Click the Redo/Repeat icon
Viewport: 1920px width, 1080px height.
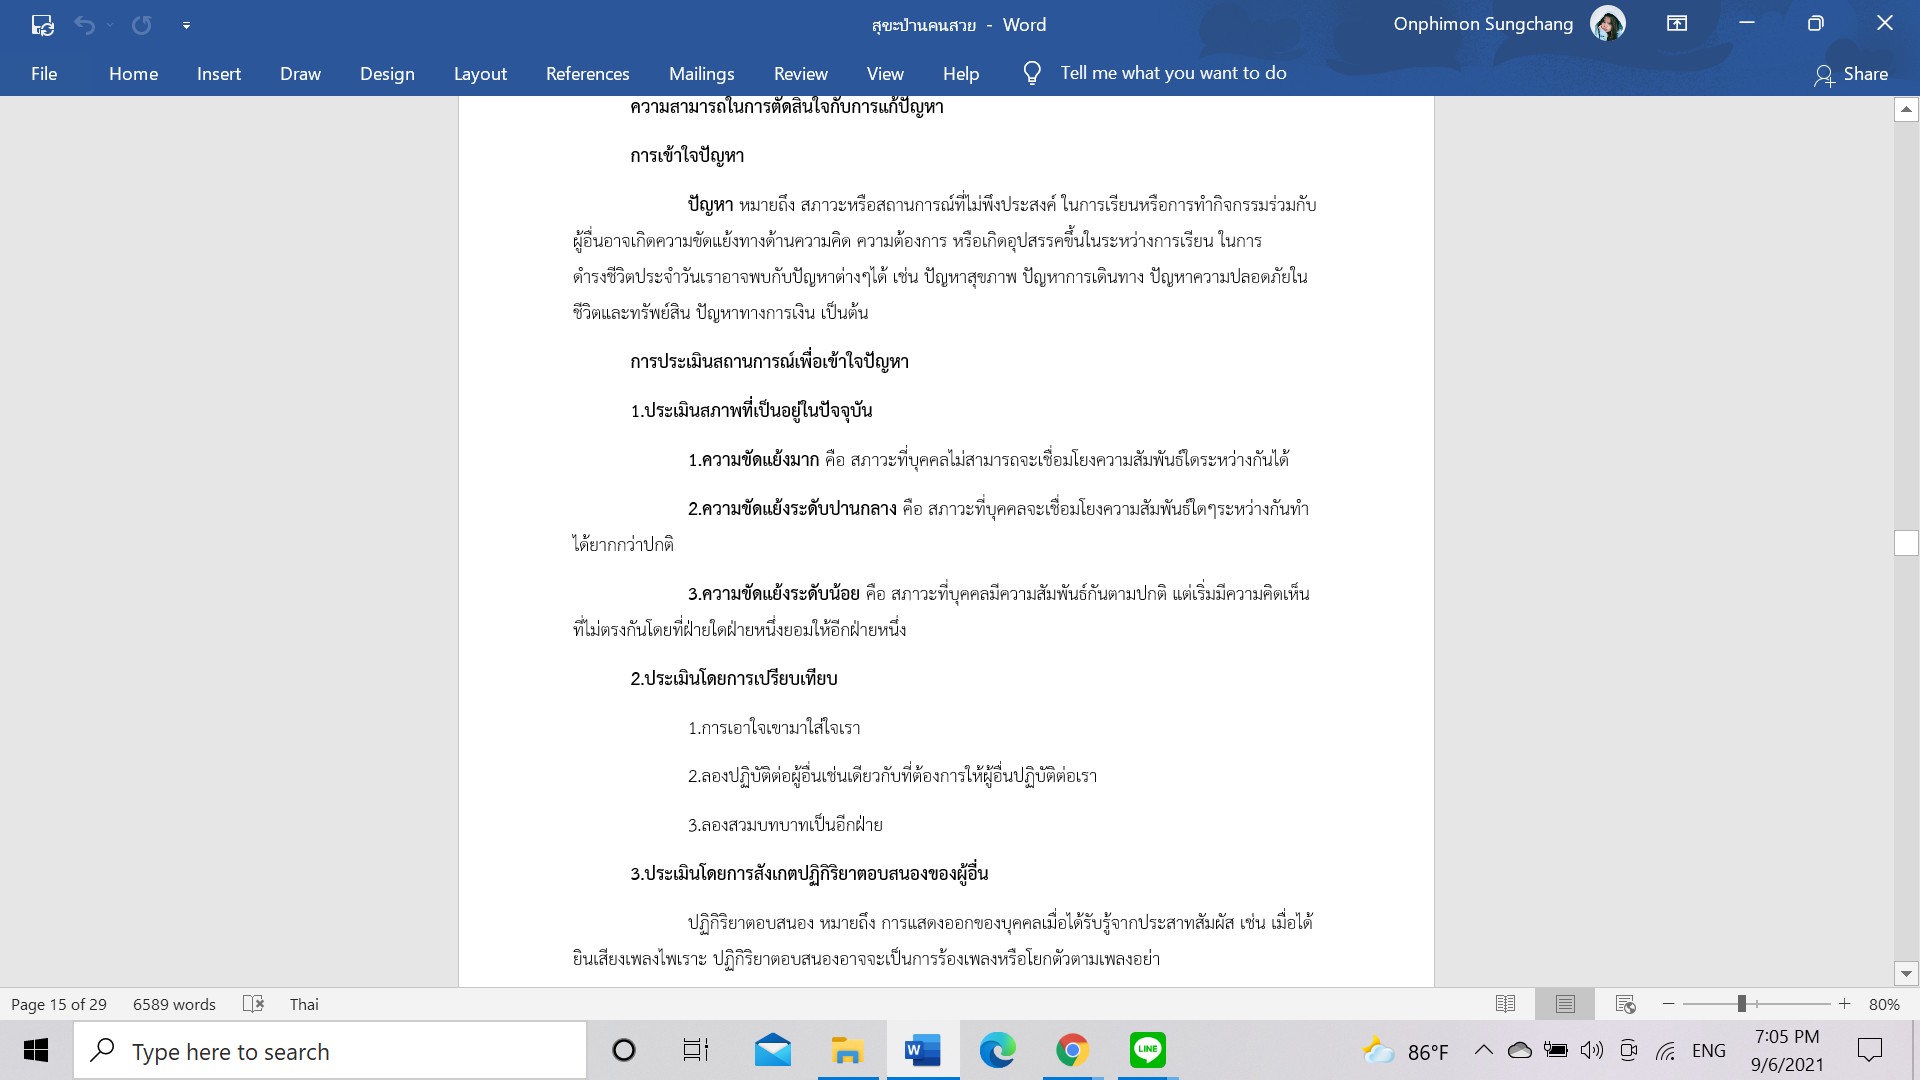tap(142, 25)
